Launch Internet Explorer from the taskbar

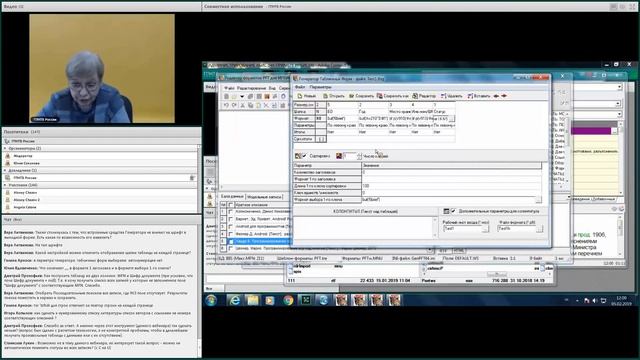click(x=234, y=300)
